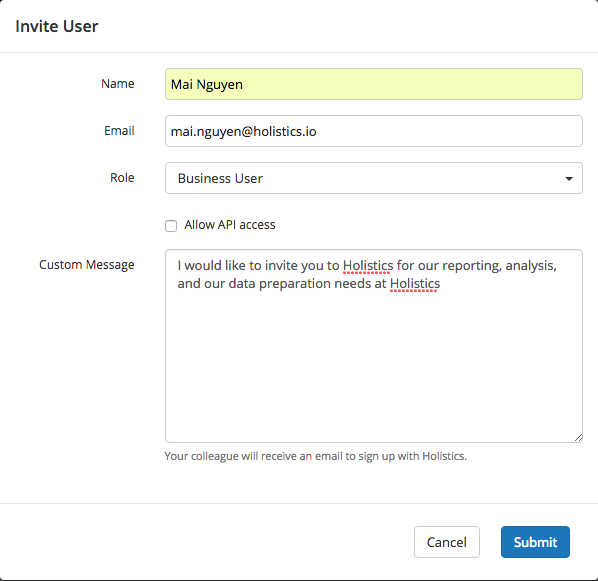Screen dimensions: 598x581
Task: Click empty space at bottom of message box
Action: (373, 401)
